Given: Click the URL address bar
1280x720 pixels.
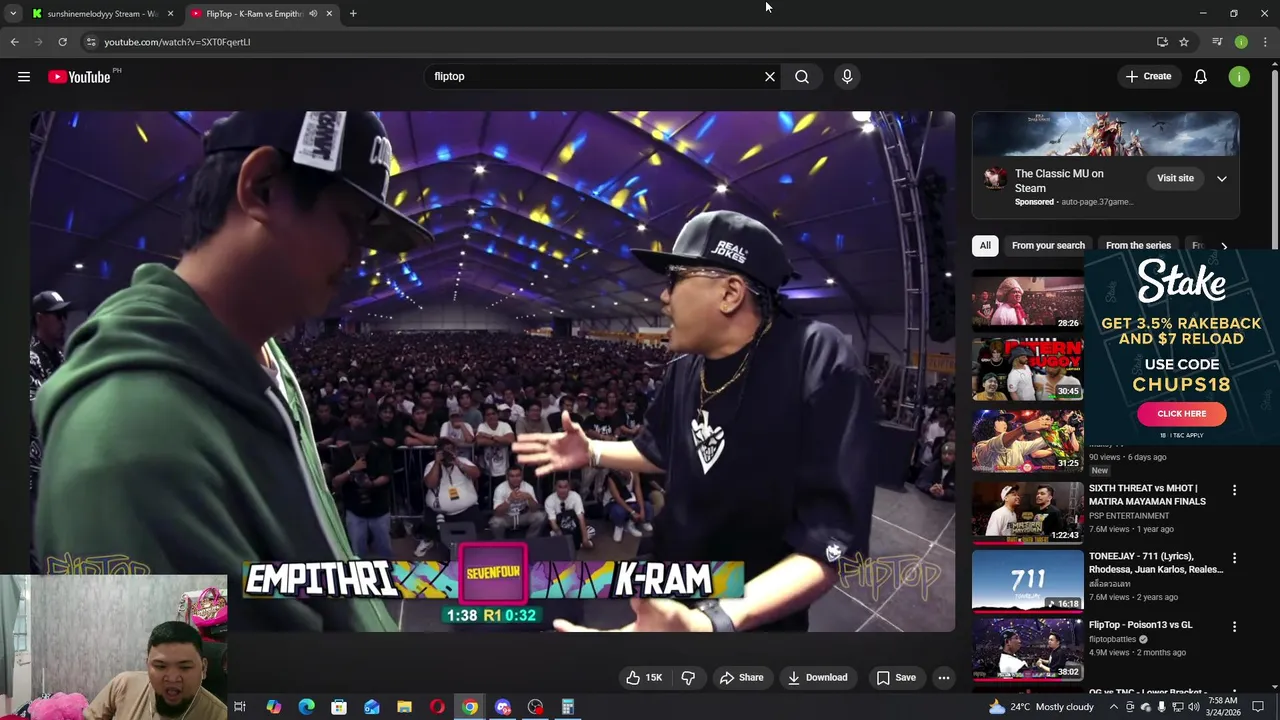Looking at the screenshot, I should [620, 42].
